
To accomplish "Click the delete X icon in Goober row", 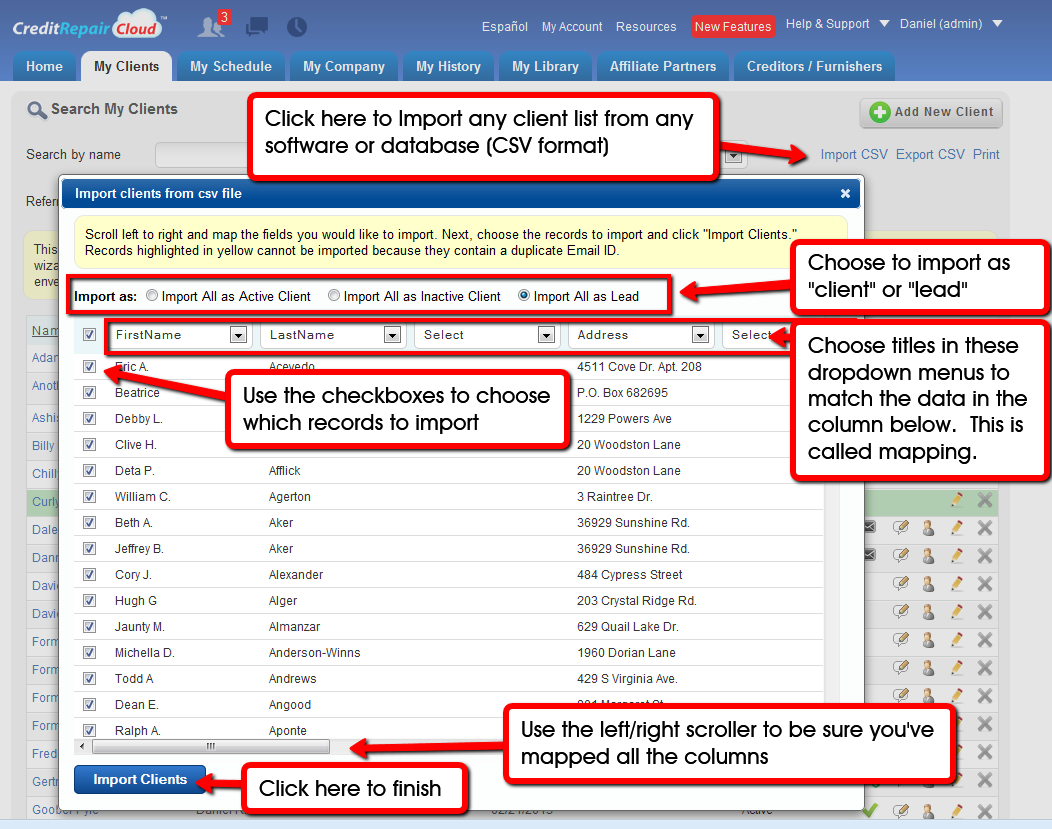I will 985,811.
